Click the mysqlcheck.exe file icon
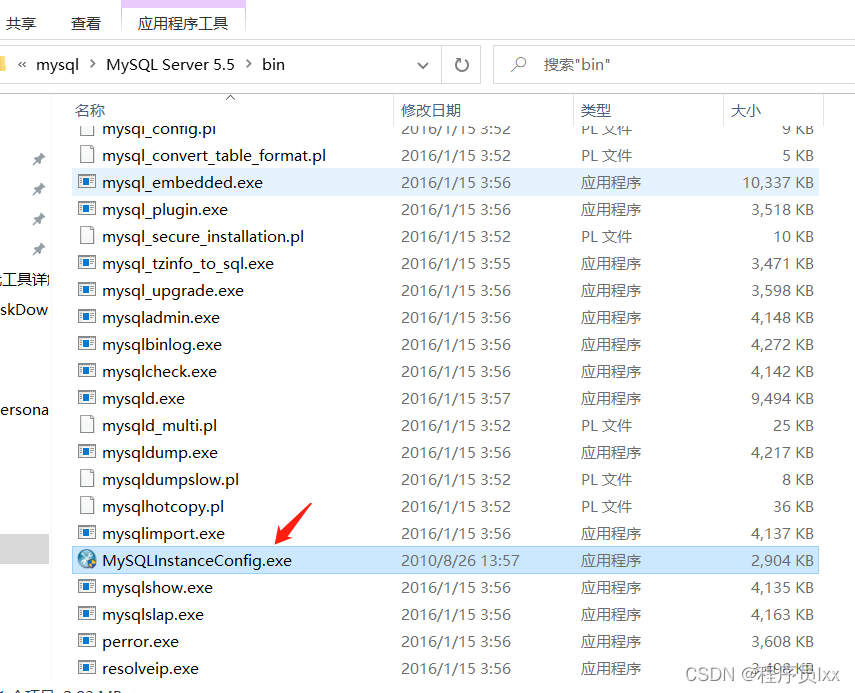 tap(87, 371)
